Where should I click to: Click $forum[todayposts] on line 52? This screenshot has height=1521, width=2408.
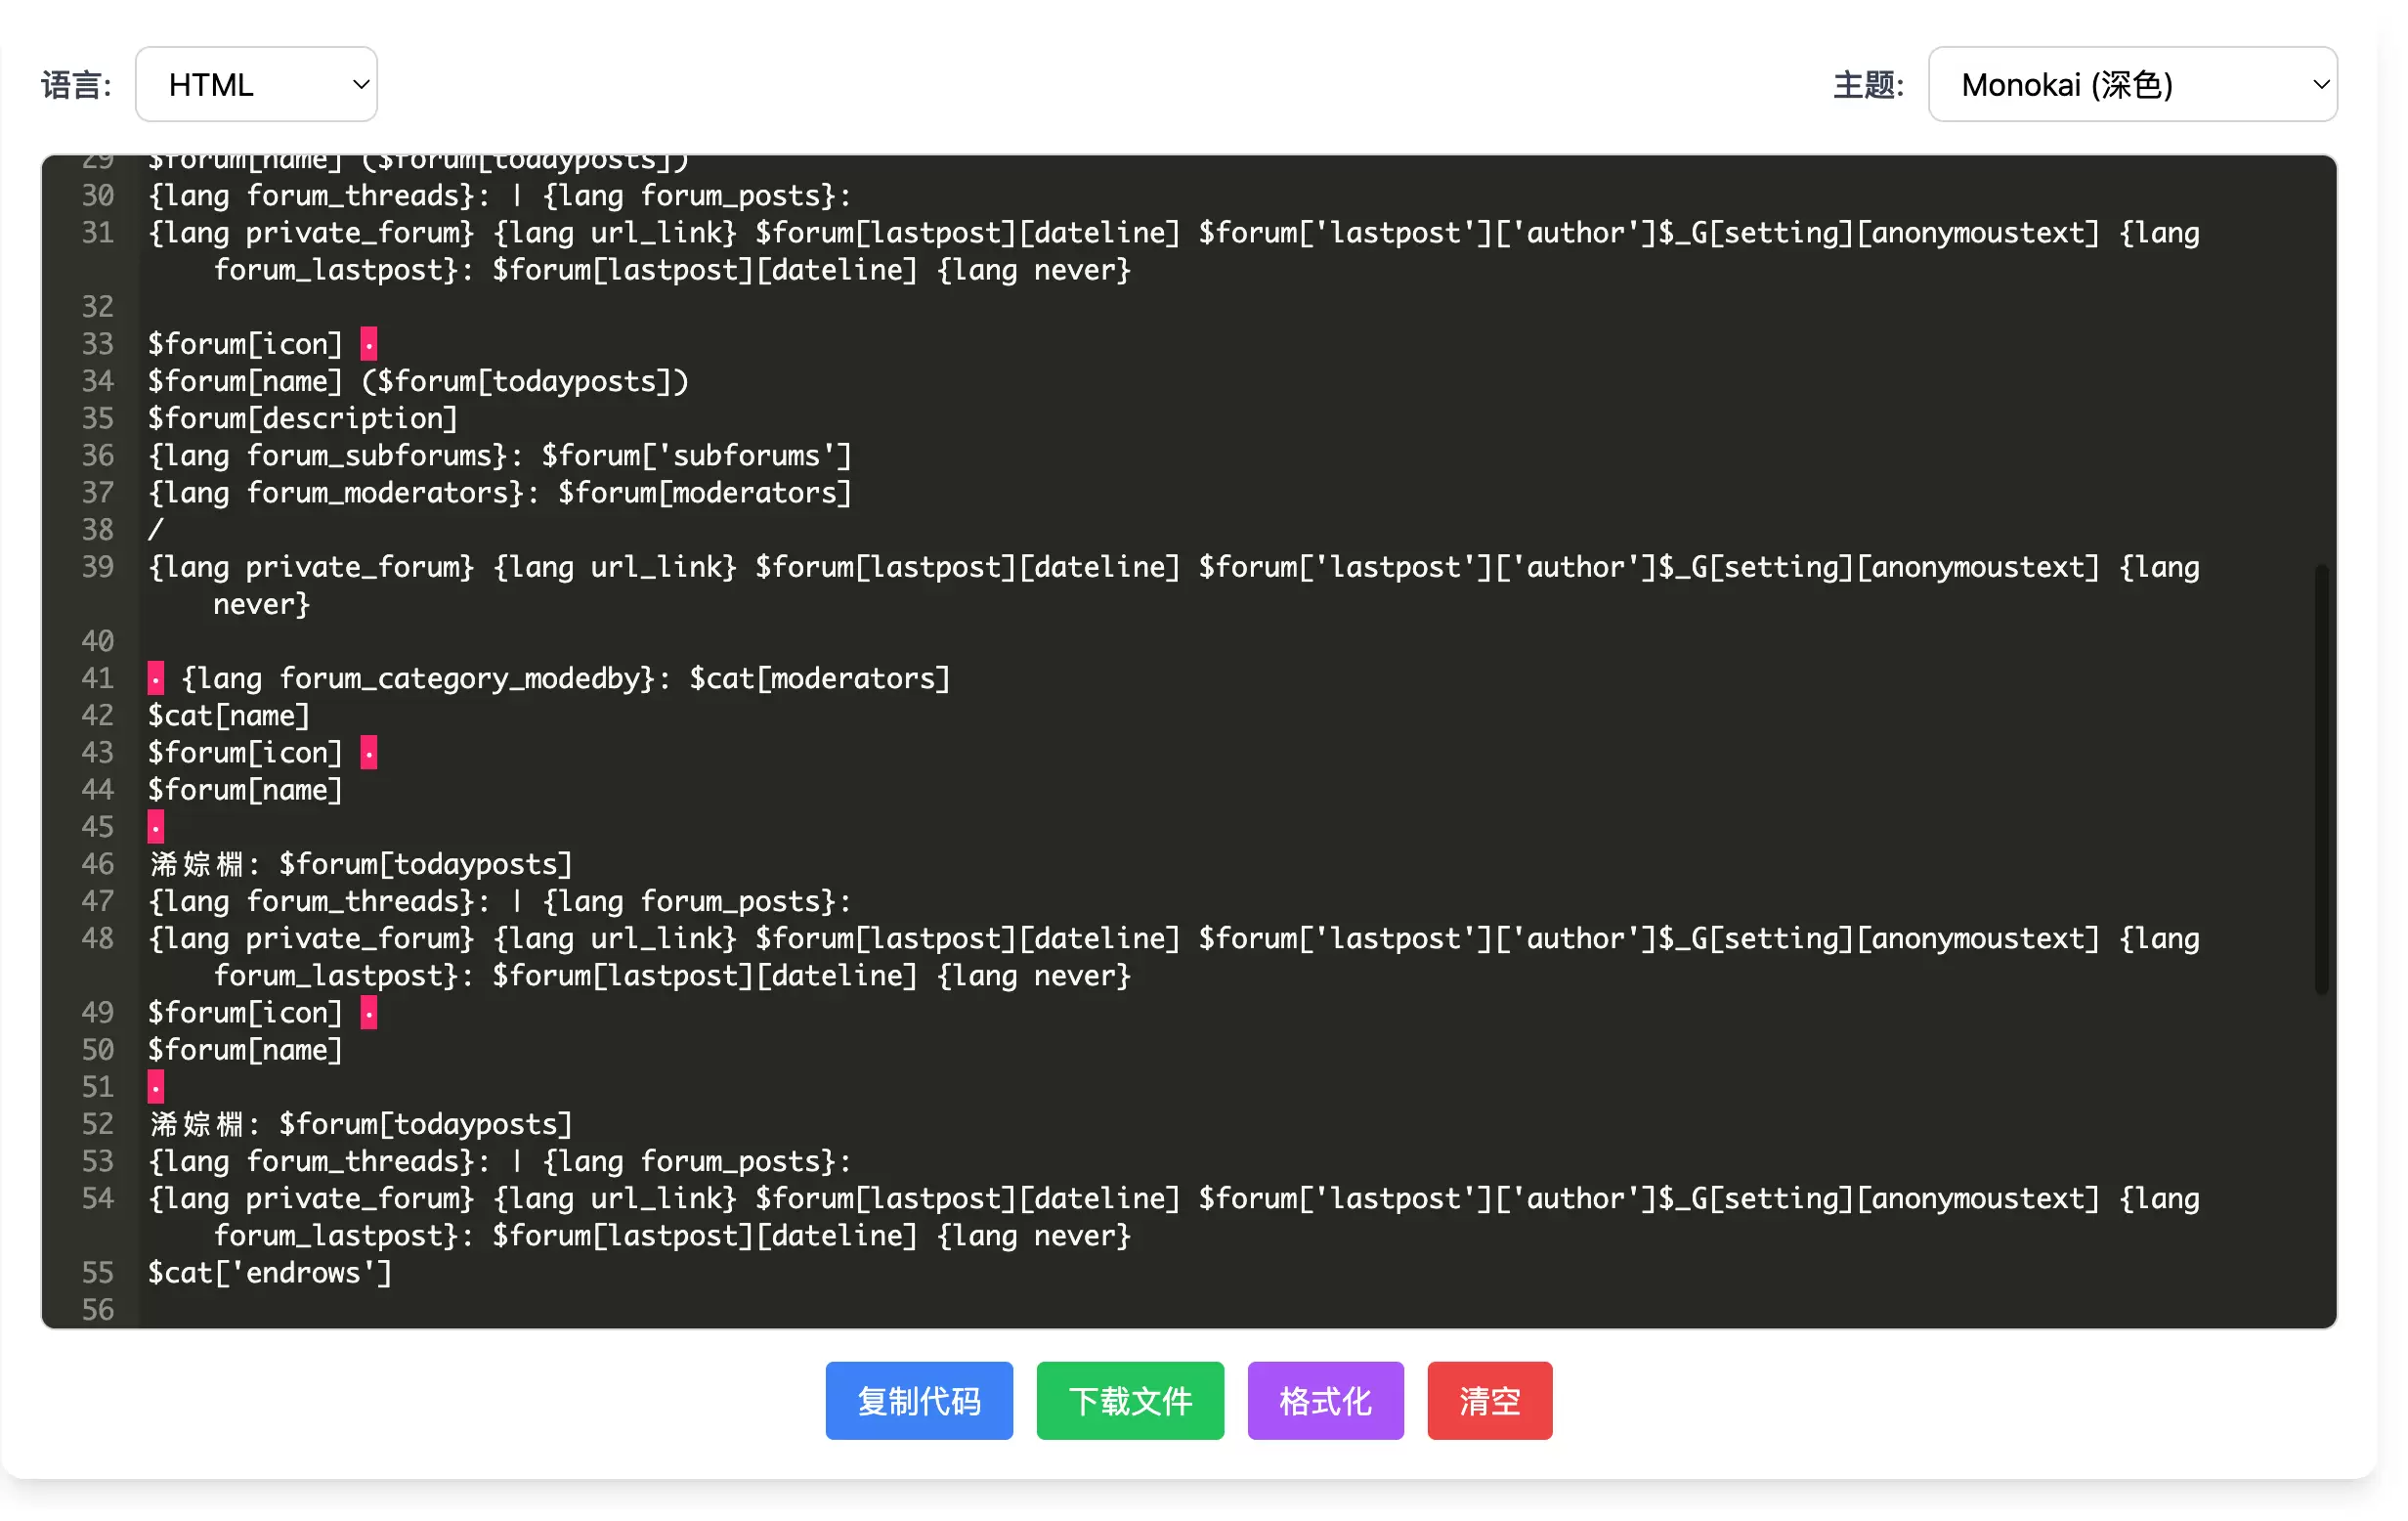pos(426,1124)
